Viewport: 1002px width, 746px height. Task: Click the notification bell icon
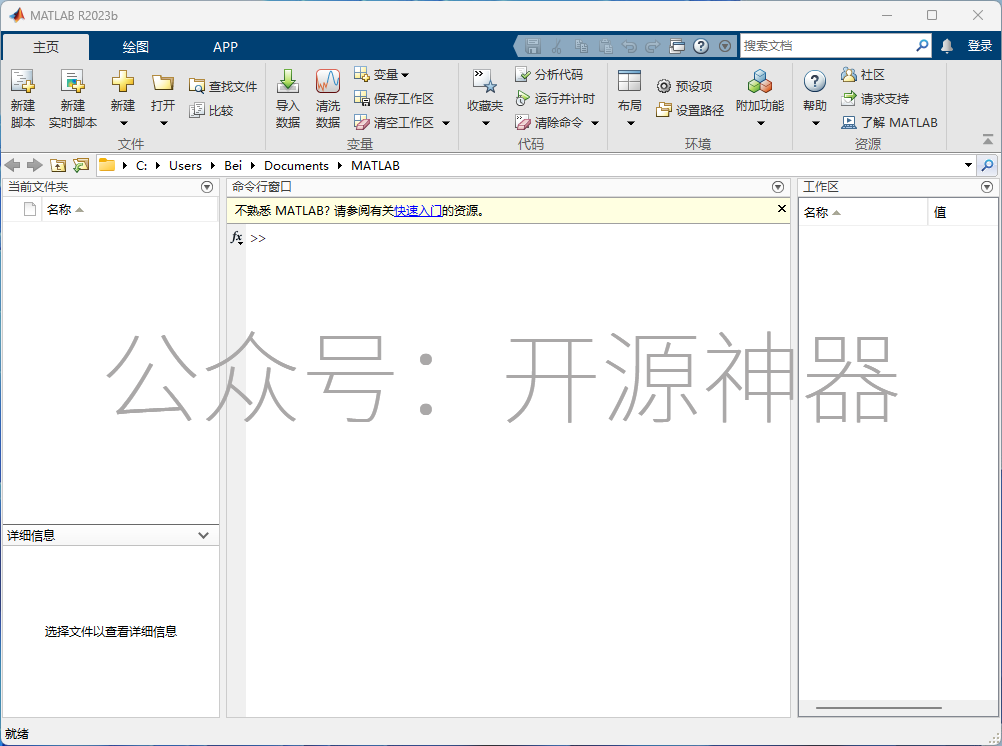tap(947, 45)
